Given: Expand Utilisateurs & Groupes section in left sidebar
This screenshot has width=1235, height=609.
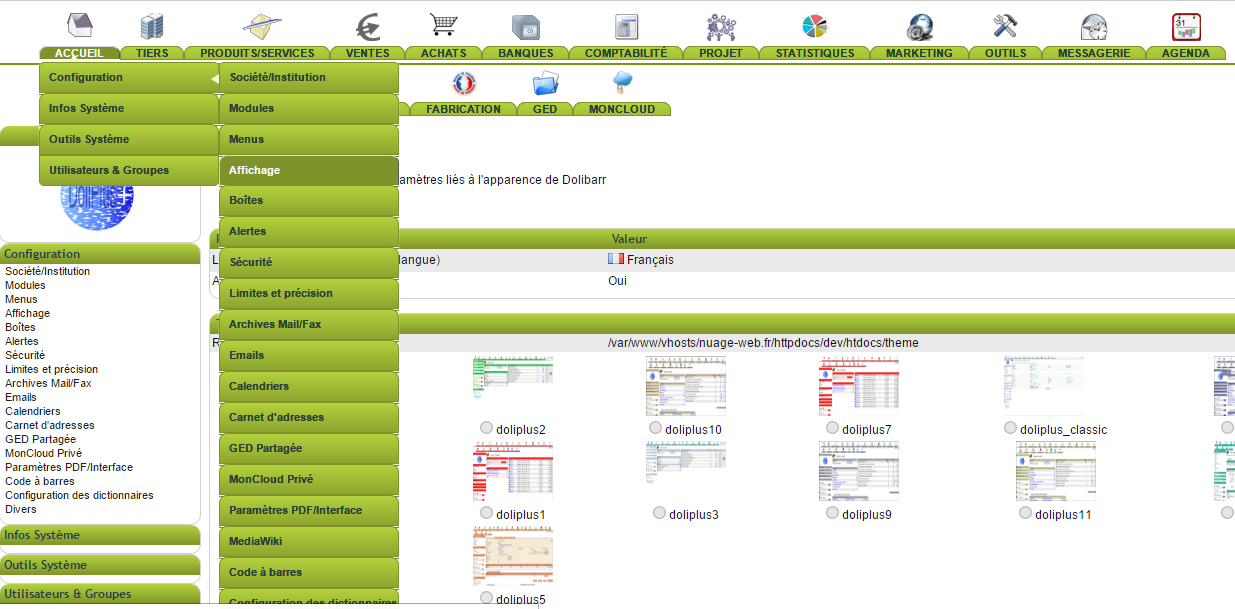Looking at the screenshot, I should tap(100, 594).
